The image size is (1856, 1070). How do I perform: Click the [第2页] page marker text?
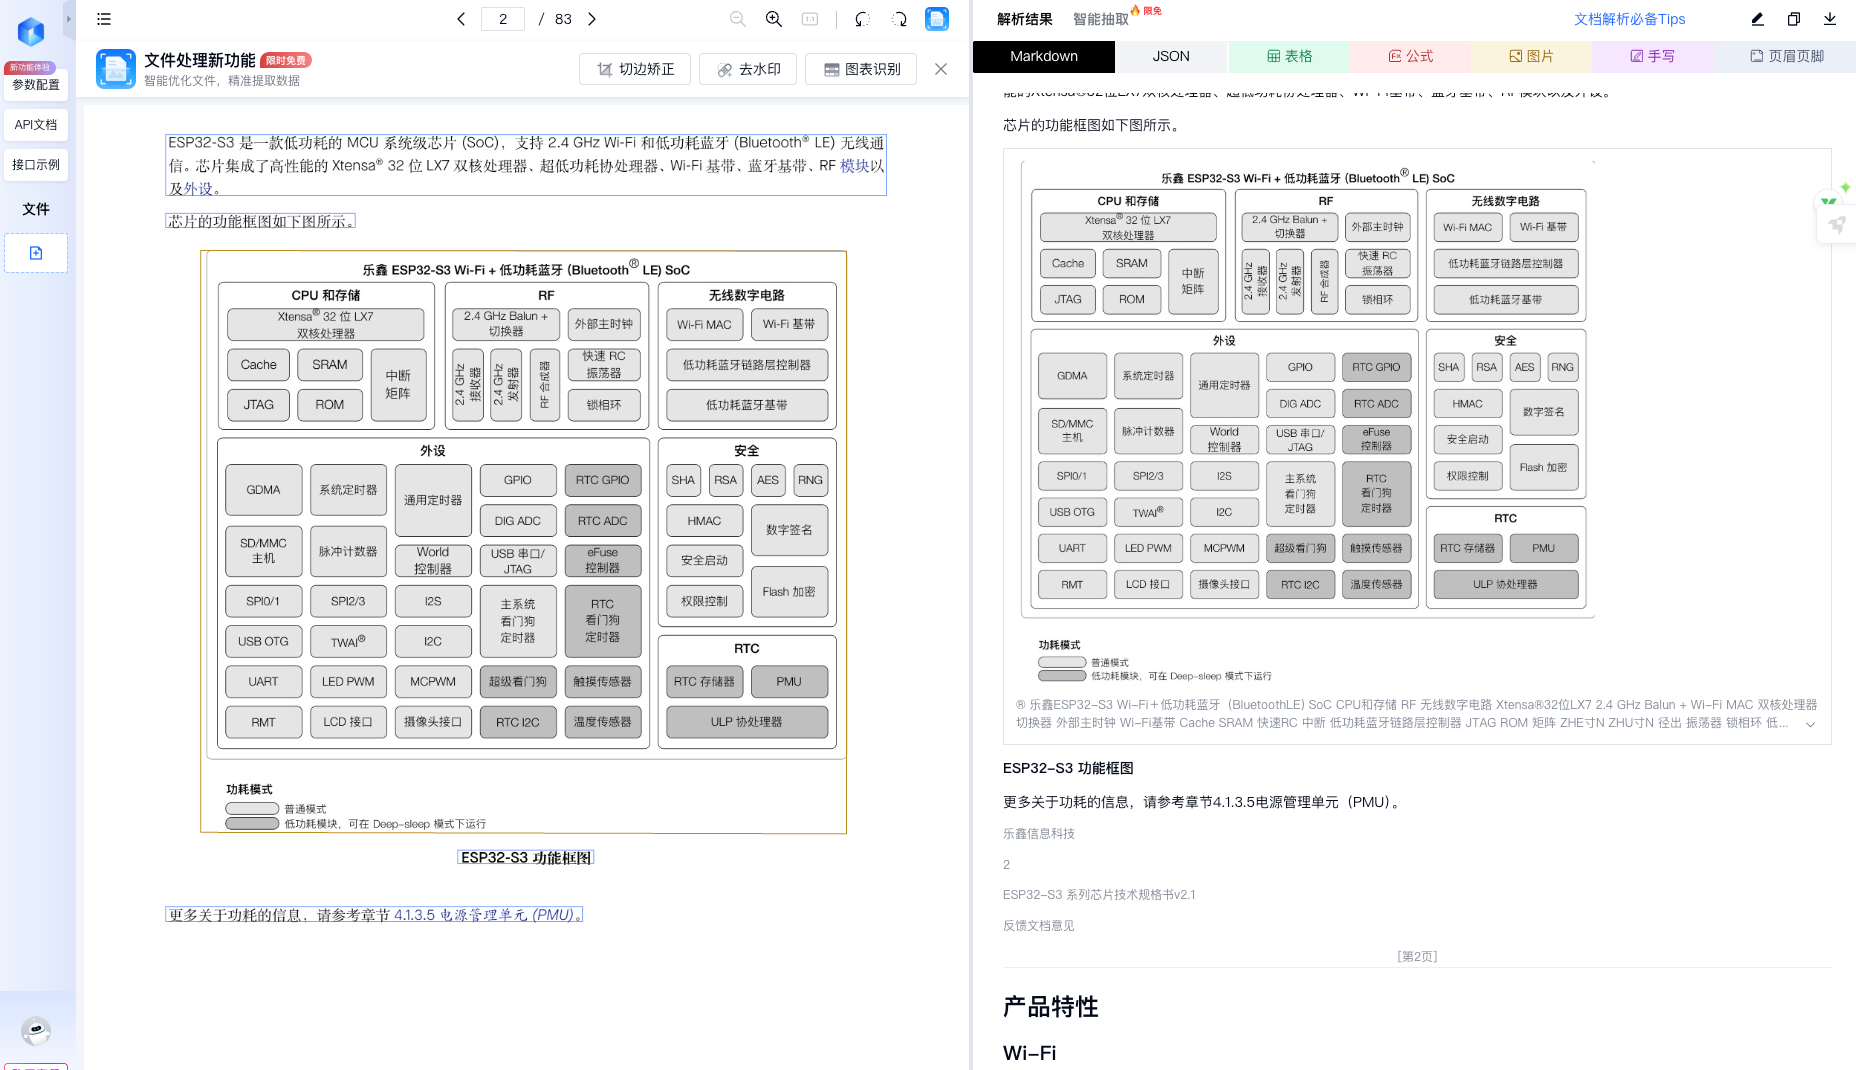pos(1417,956)
